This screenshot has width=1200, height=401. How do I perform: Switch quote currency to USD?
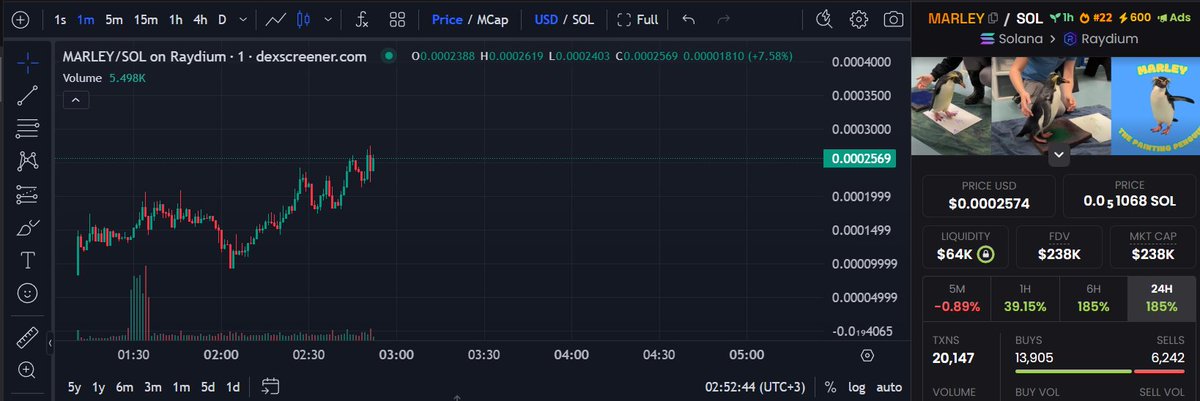(546, 19)
